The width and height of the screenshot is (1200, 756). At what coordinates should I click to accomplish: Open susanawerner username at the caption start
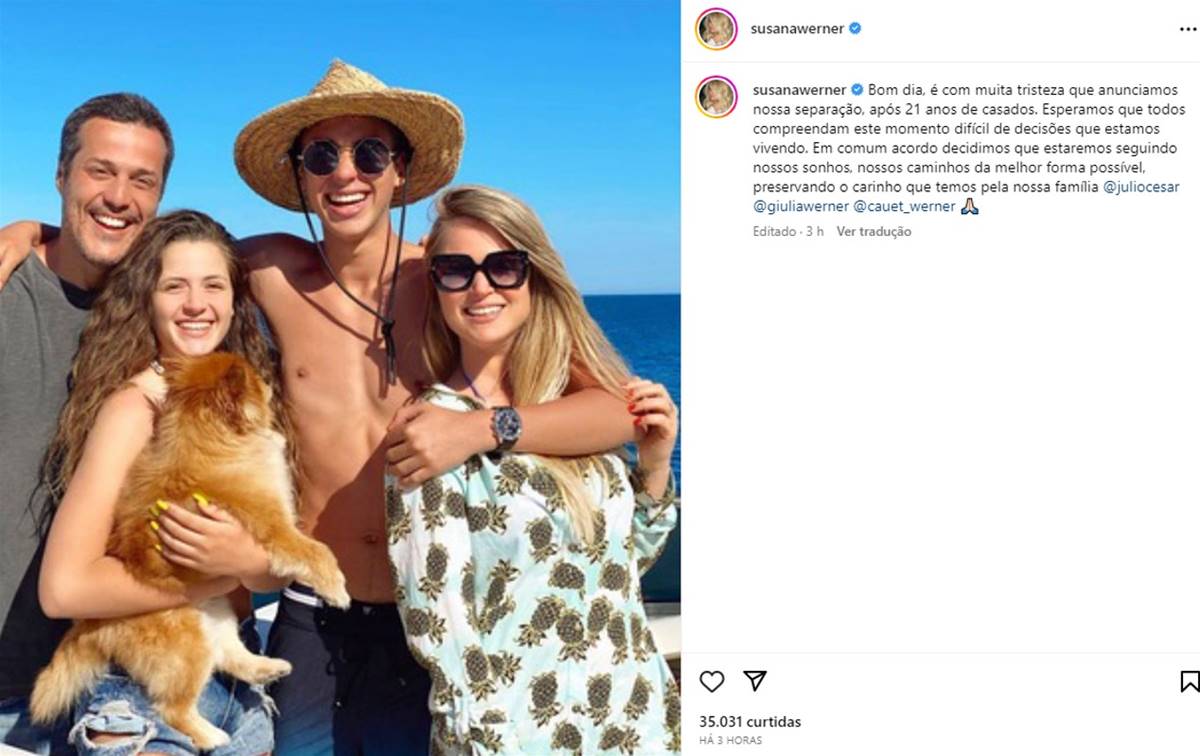799,89
